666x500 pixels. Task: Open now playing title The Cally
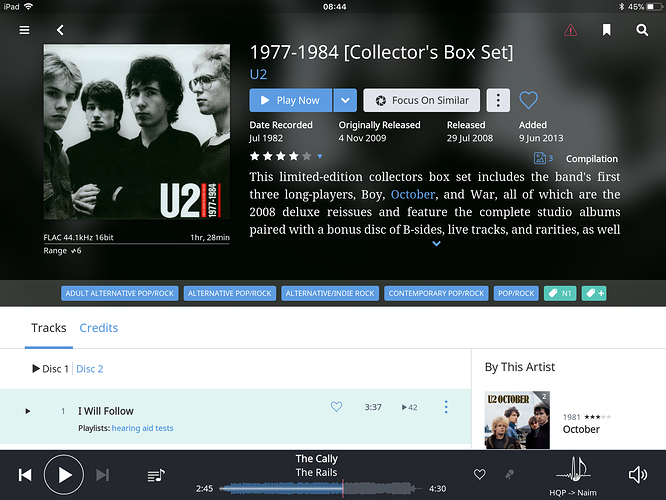(x=316, y=459)
